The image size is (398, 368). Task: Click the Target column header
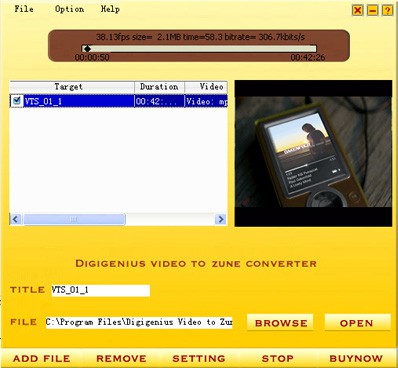click(x=72, y=87)
